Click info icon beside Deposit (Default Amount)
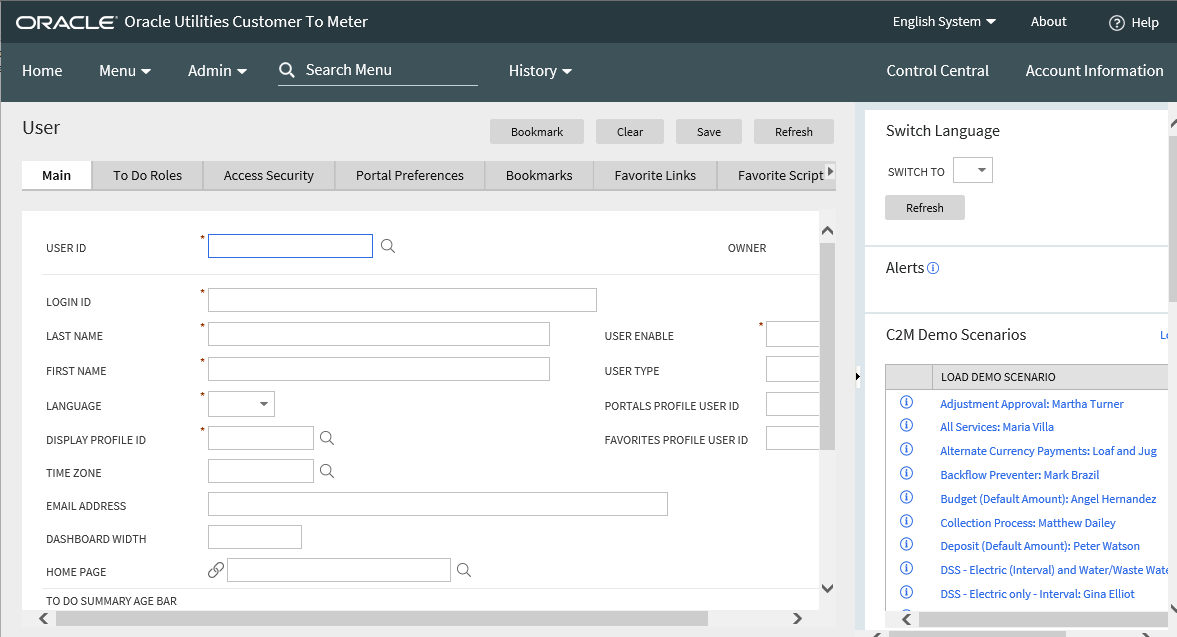The height and width of the screenshot is (637, 1177). coord(907,544)
